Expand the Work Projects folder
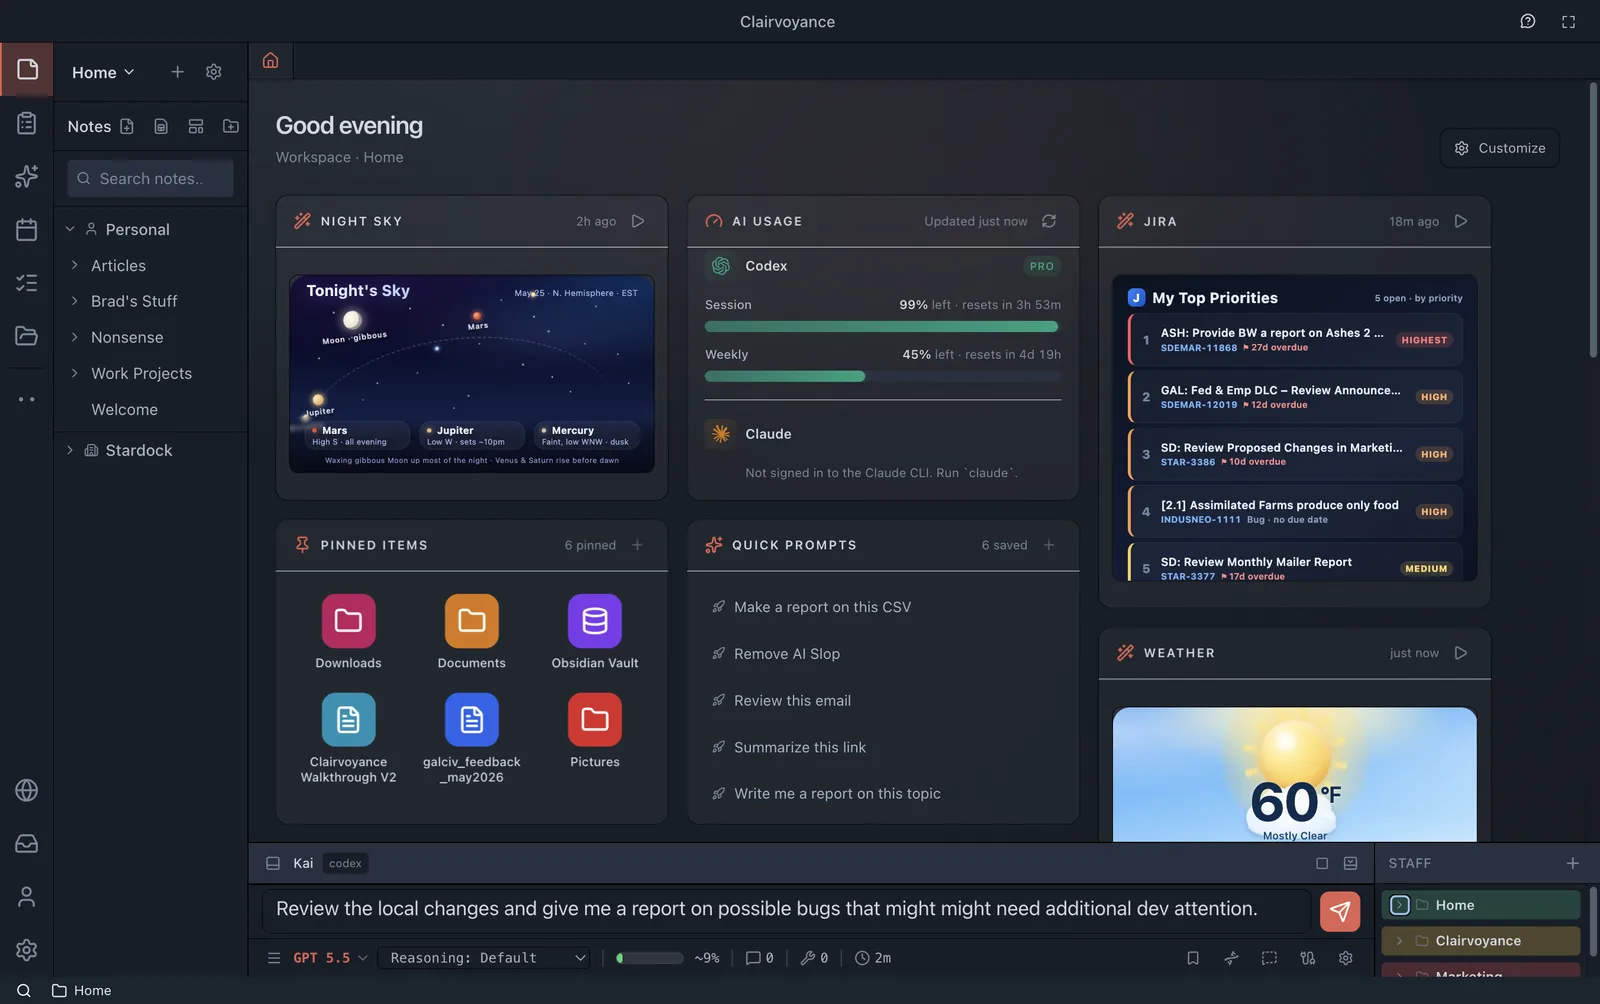This screenshot has width=1600, height=1004. [x=75, y=373]
